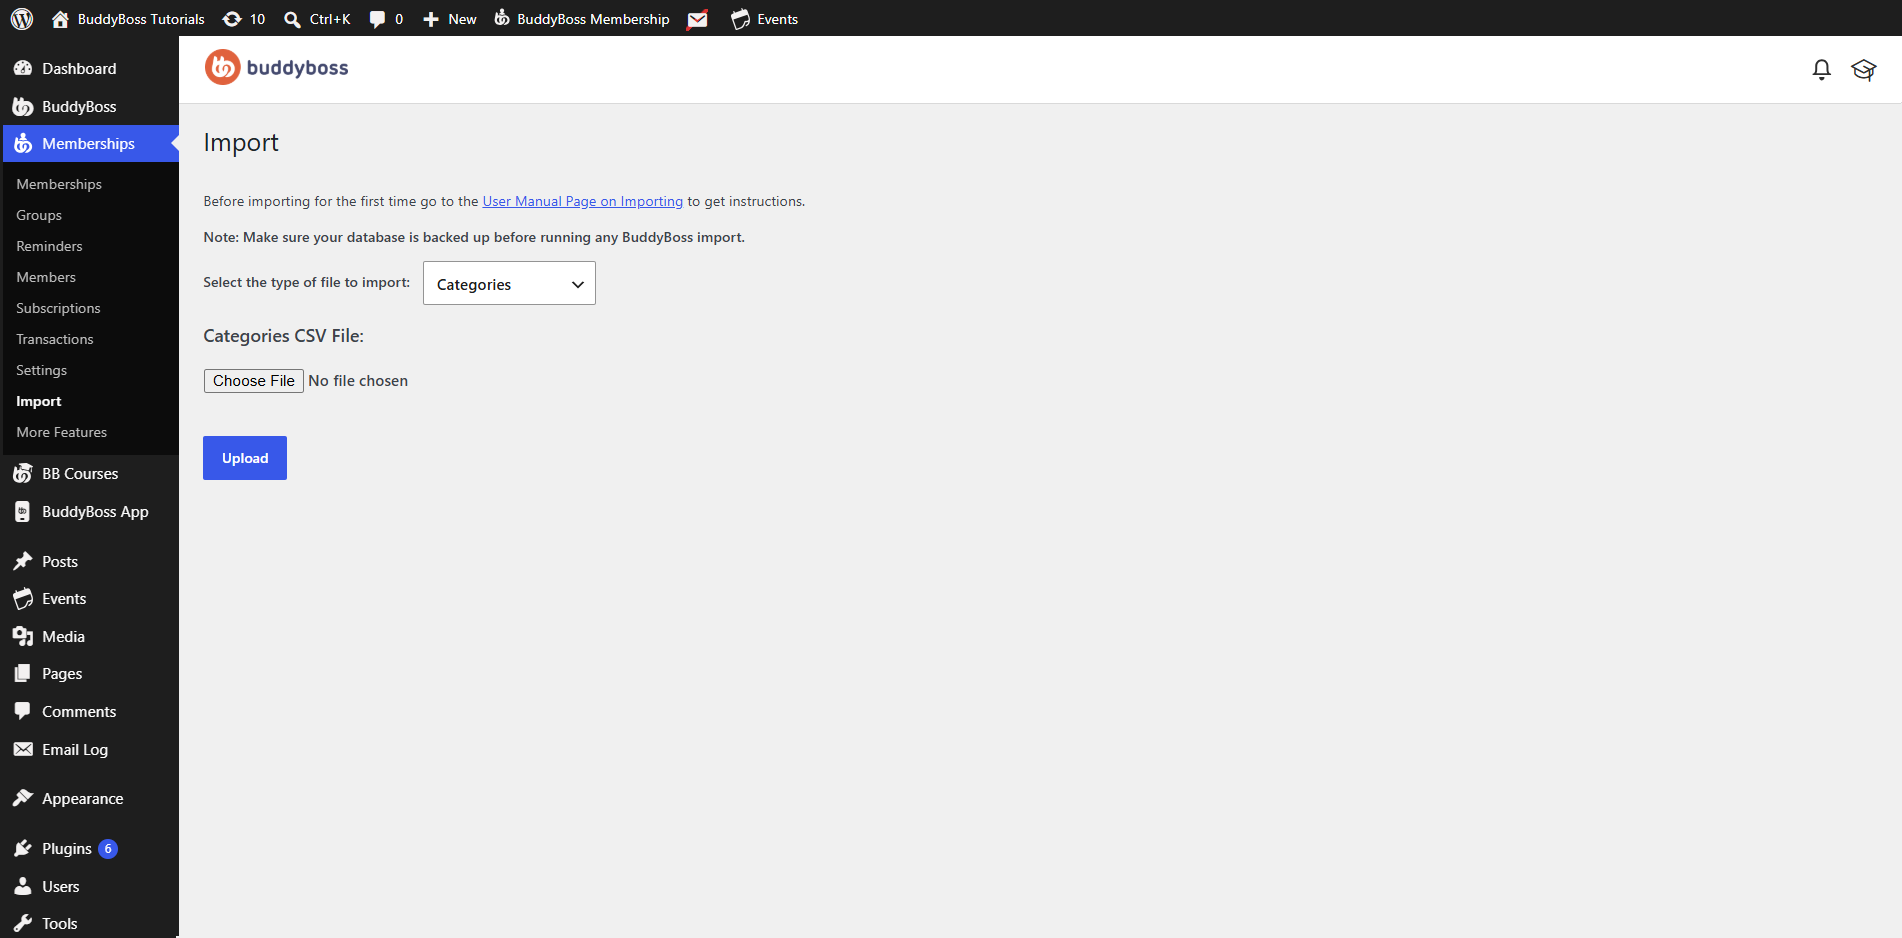1902x938 pixels.
Task: Open Events in the top admin bar
Action: [x=764, y=19]
